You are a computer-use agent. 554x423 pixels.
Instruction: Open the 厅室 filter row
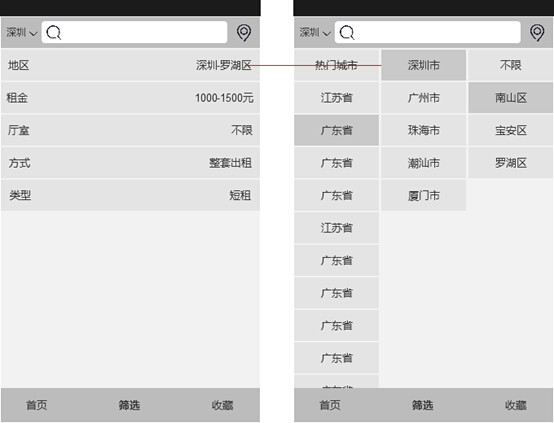click(130, 130)
